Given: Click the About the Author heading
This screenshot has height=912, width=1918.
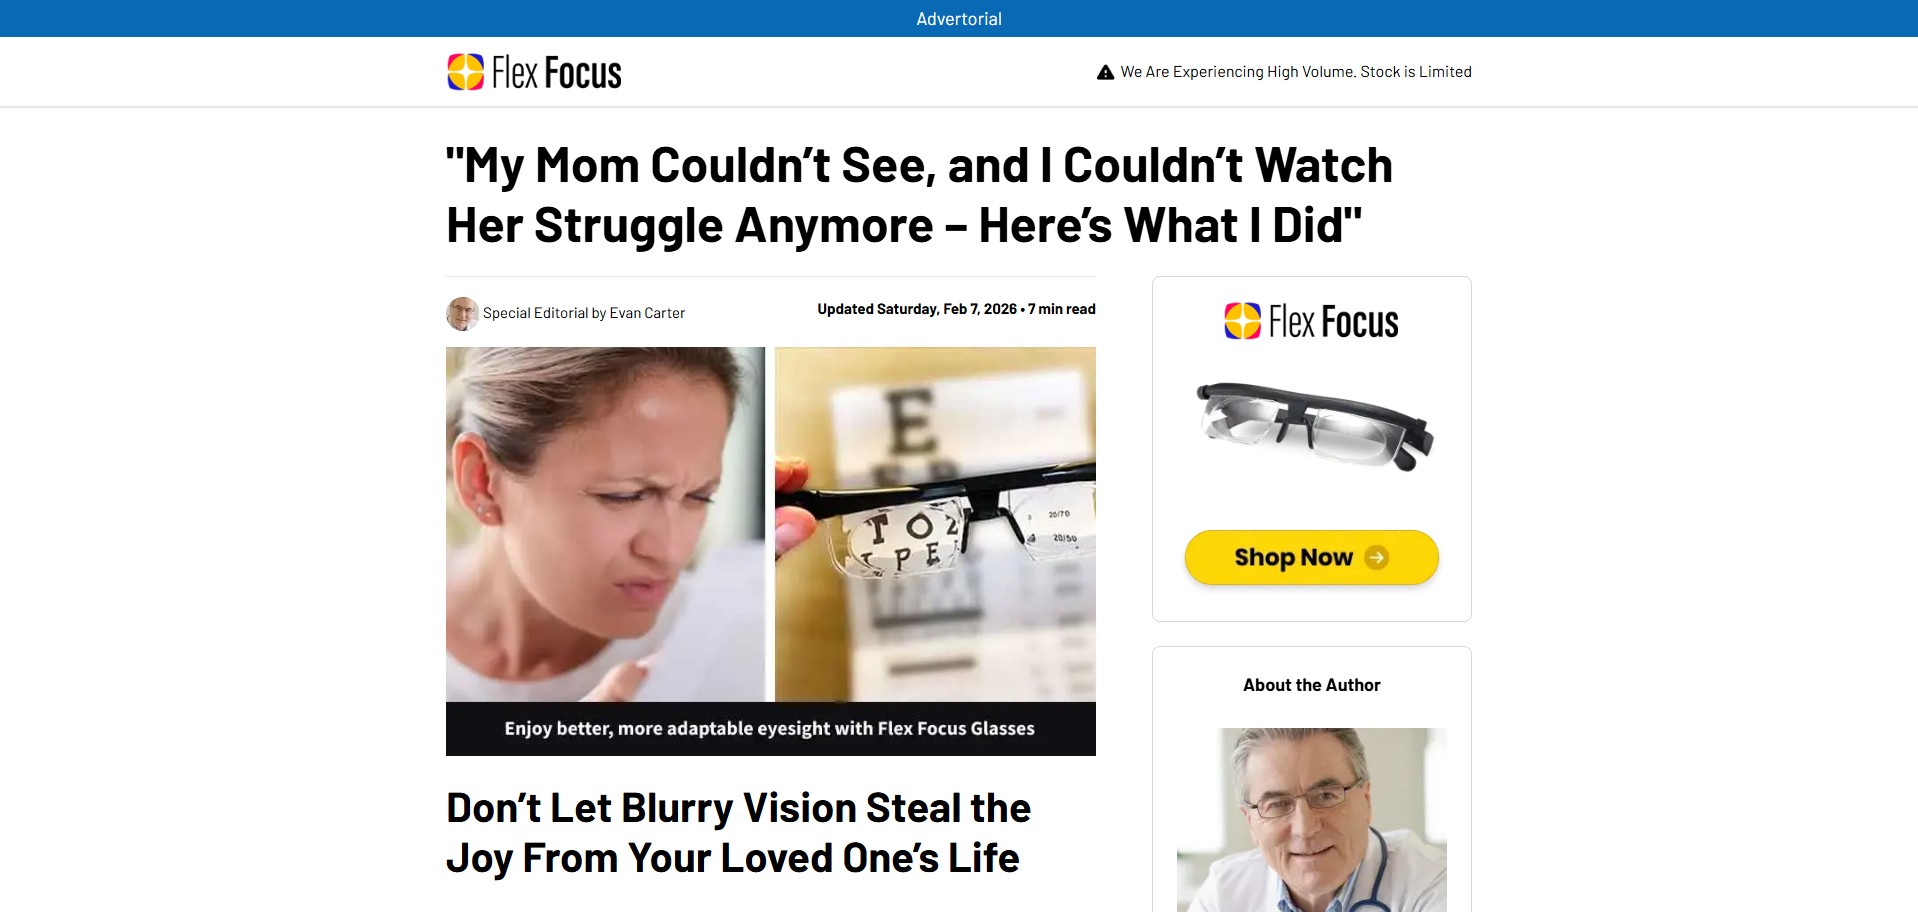Looking at the screenshot, I should [x=1311, y=685].
